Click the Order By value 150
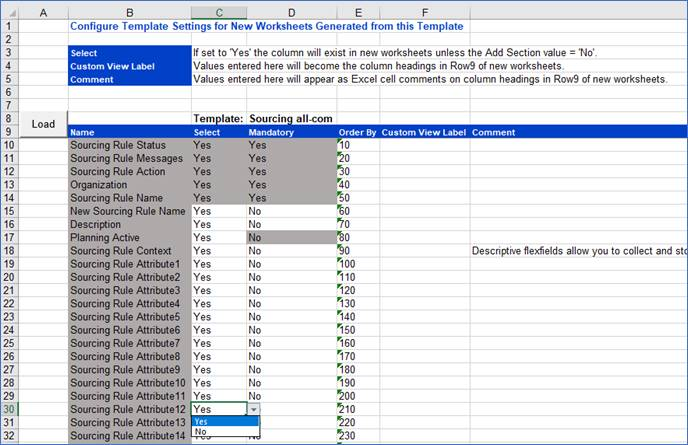 tap(358, 330)
